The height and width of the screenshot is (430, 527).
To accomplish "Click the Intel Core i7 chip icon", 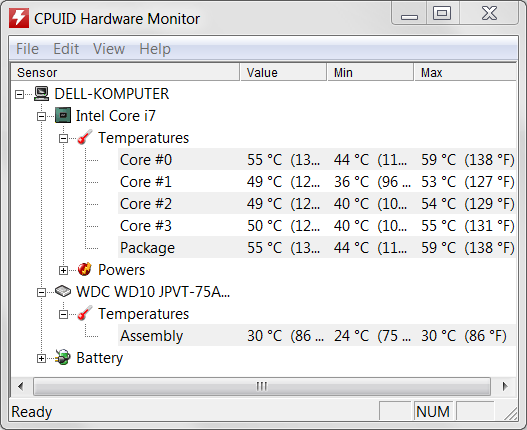I will [63, 115].
